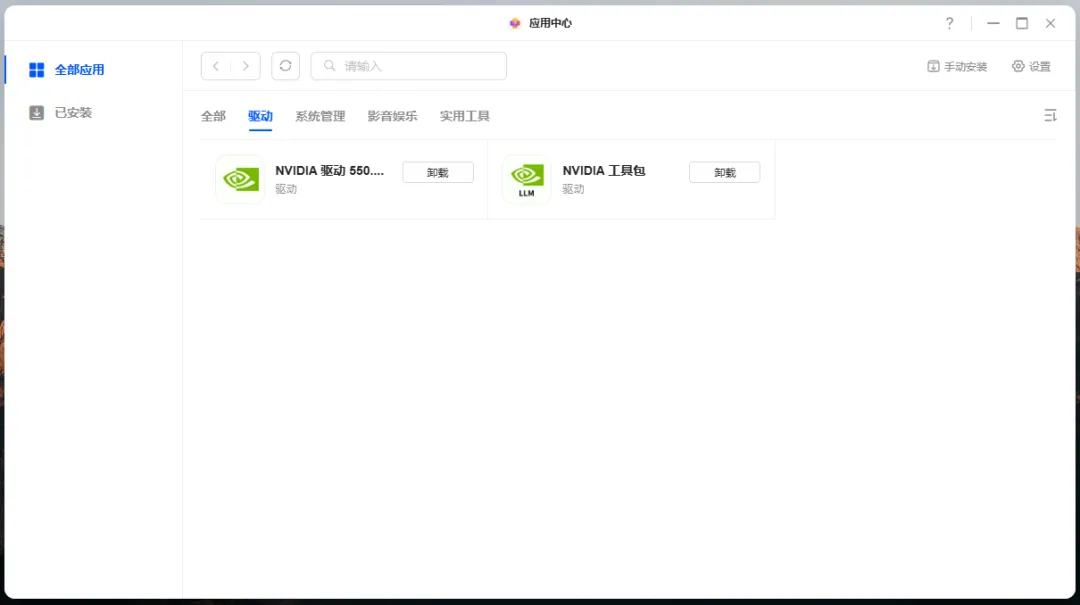Click the 请输入 search field
Viewport: 1080px width, 605px height.
pos(420,66)
